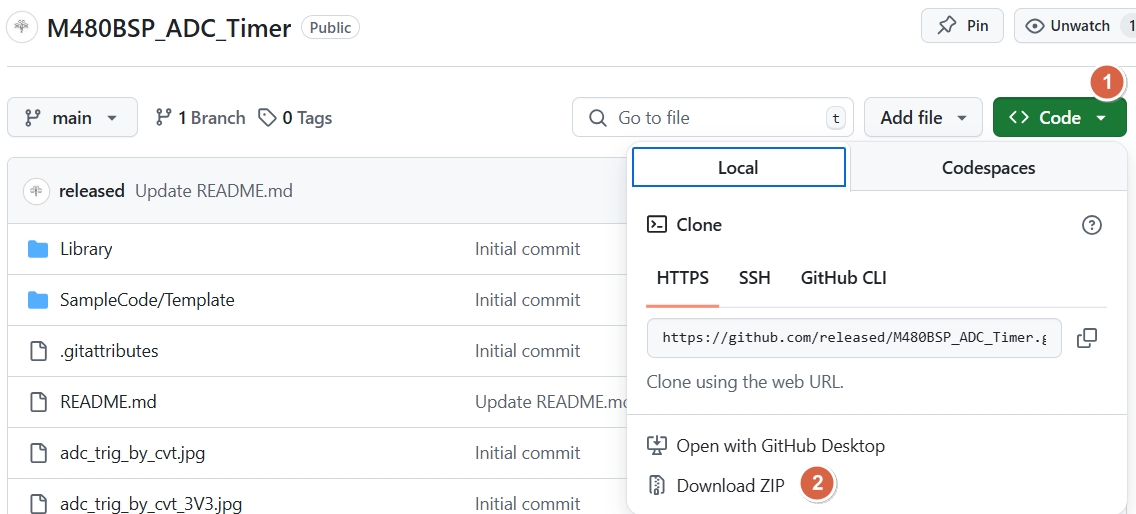1136x514 pixels.
Task: Click the README.md file icon
Action: (x=38, y=402)
